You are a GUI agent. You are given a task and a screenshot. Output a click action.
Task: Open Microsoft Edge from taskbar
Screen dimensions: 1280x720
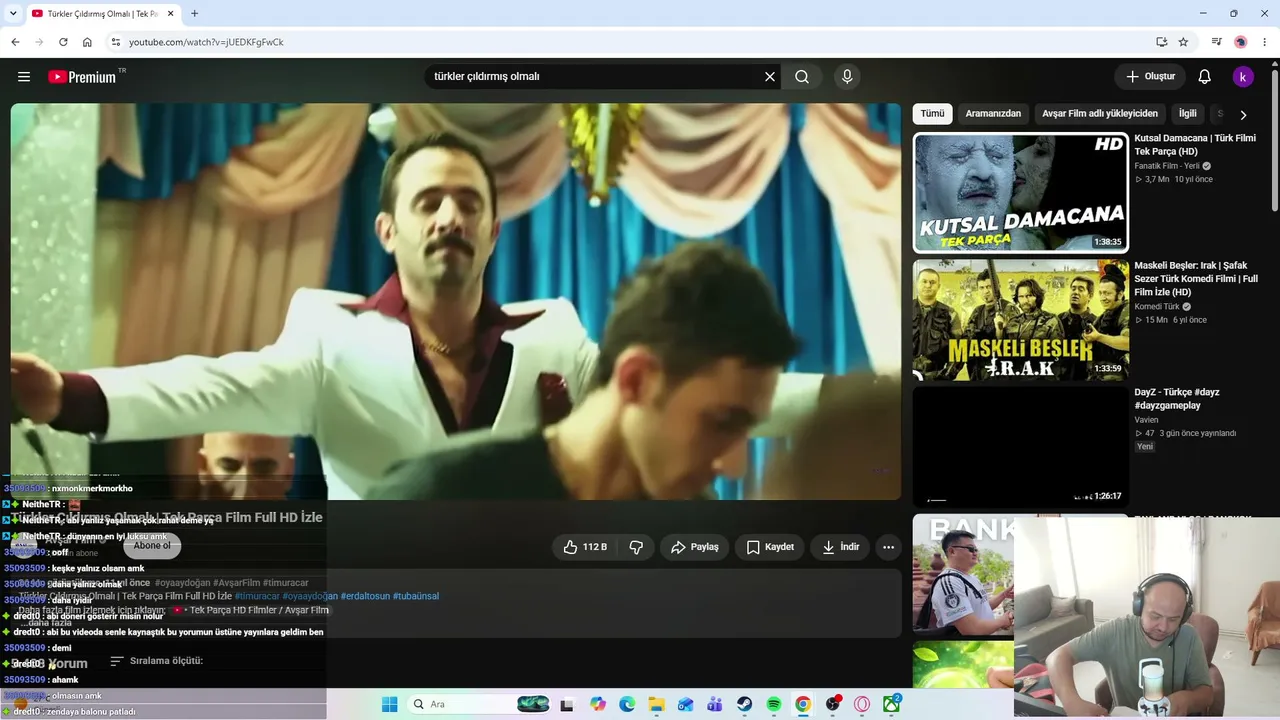tap(627, 704)
